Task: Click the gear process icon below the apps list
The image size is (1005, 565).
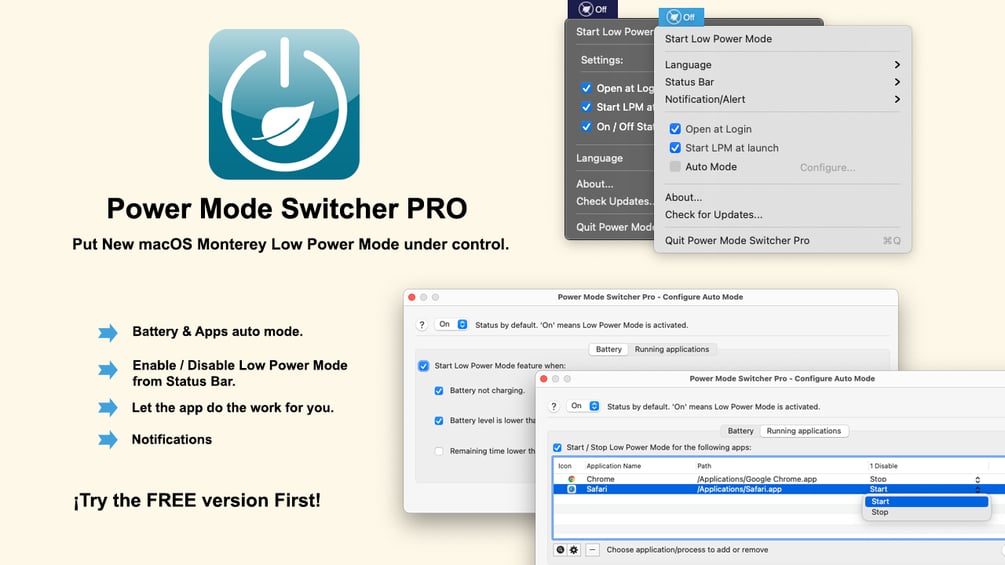Action: (x=574, y=550)
